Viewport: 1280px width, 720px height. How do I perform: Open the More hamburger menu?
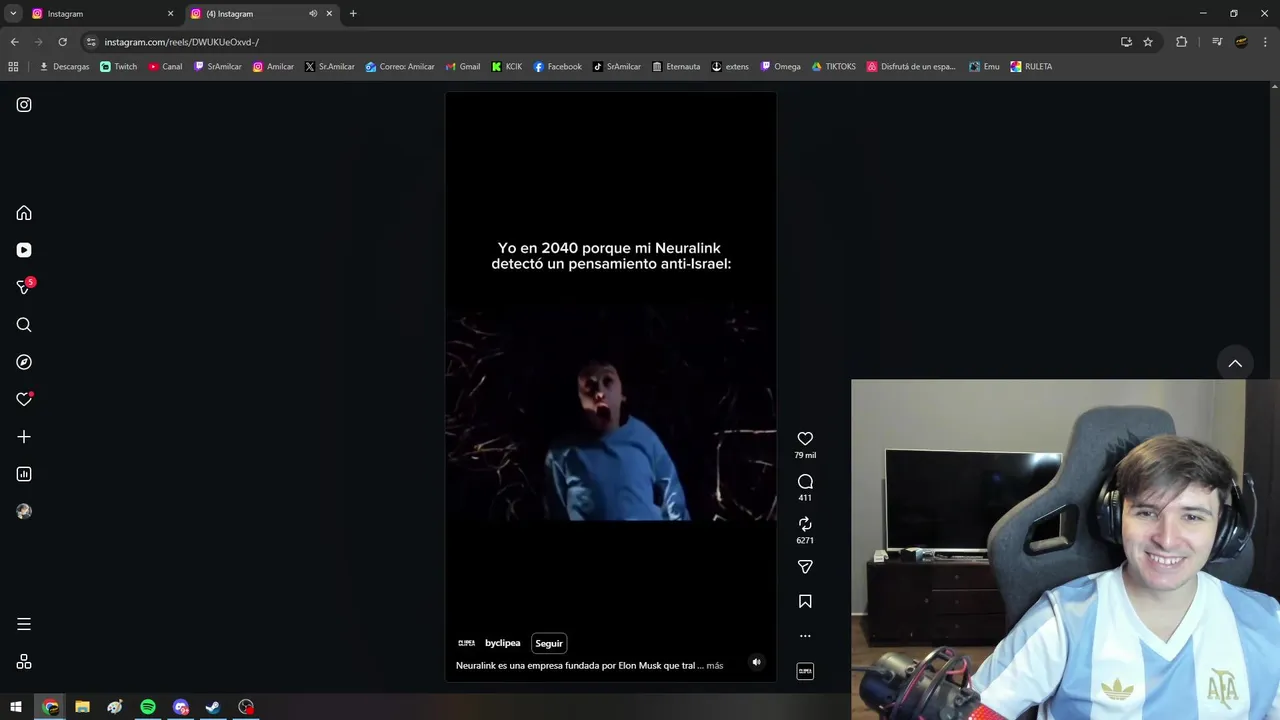[x=24, y=624]
